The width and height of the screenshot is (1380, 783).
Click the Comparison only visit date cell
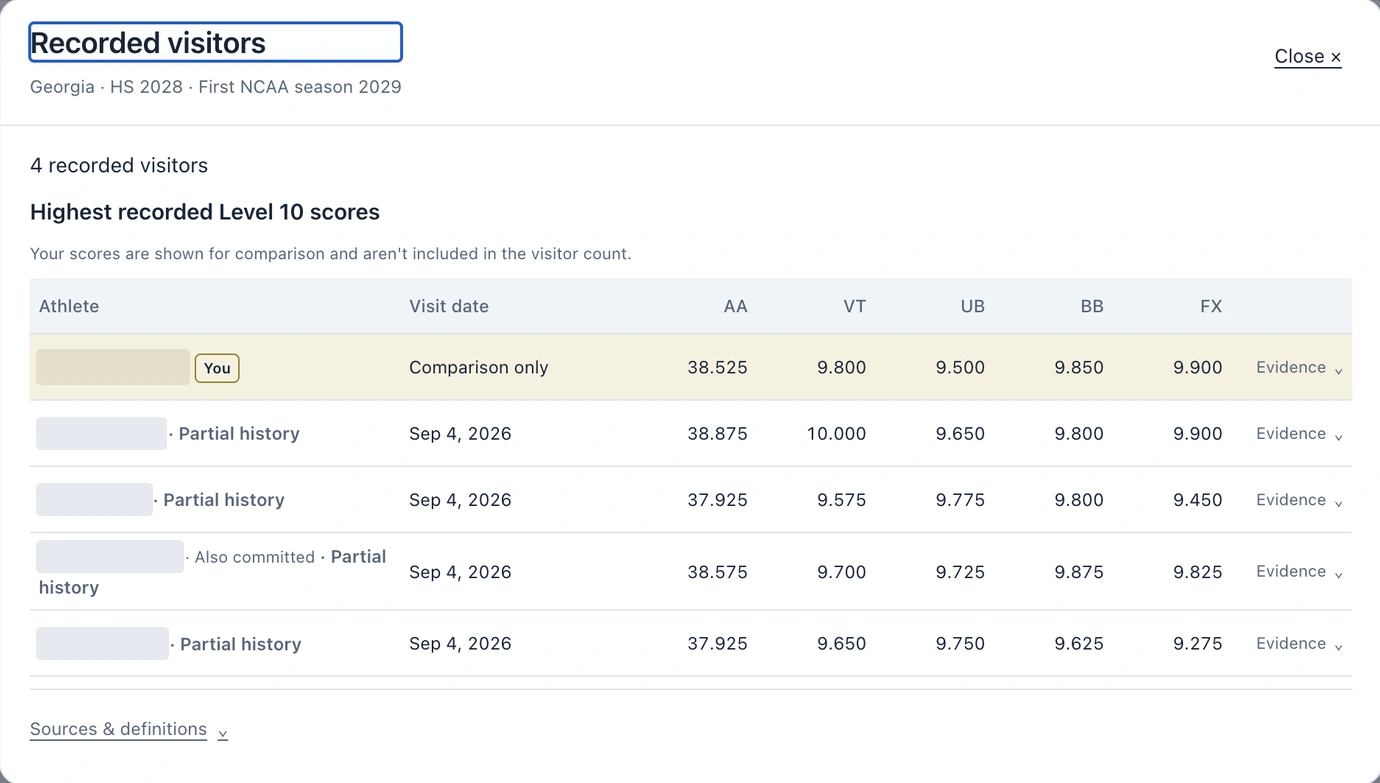pos(479,368)
